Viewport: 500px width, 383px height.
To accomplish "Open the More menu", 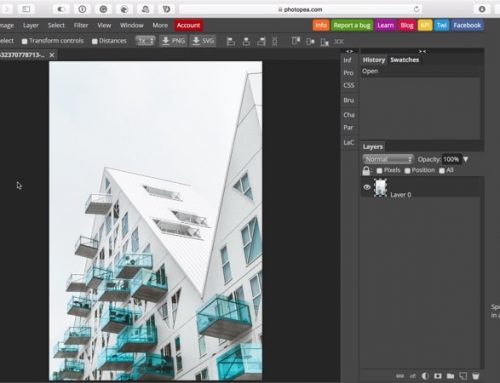I will coord(160,25).
